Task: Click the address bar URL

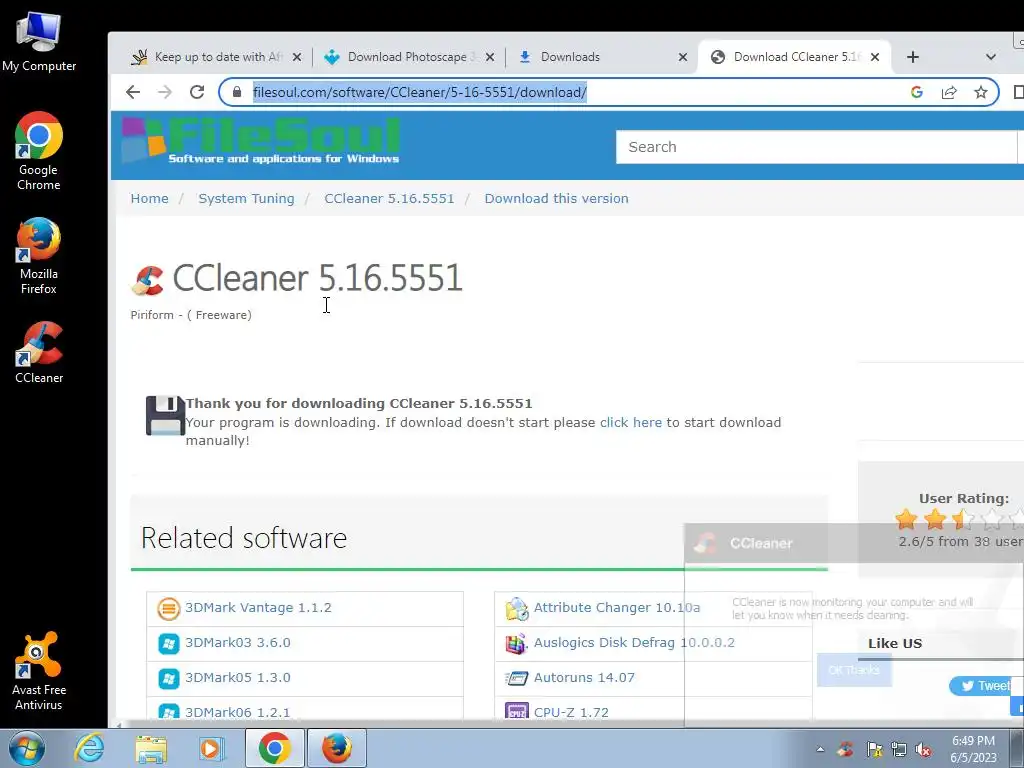Action: click(x=420, y=92)
